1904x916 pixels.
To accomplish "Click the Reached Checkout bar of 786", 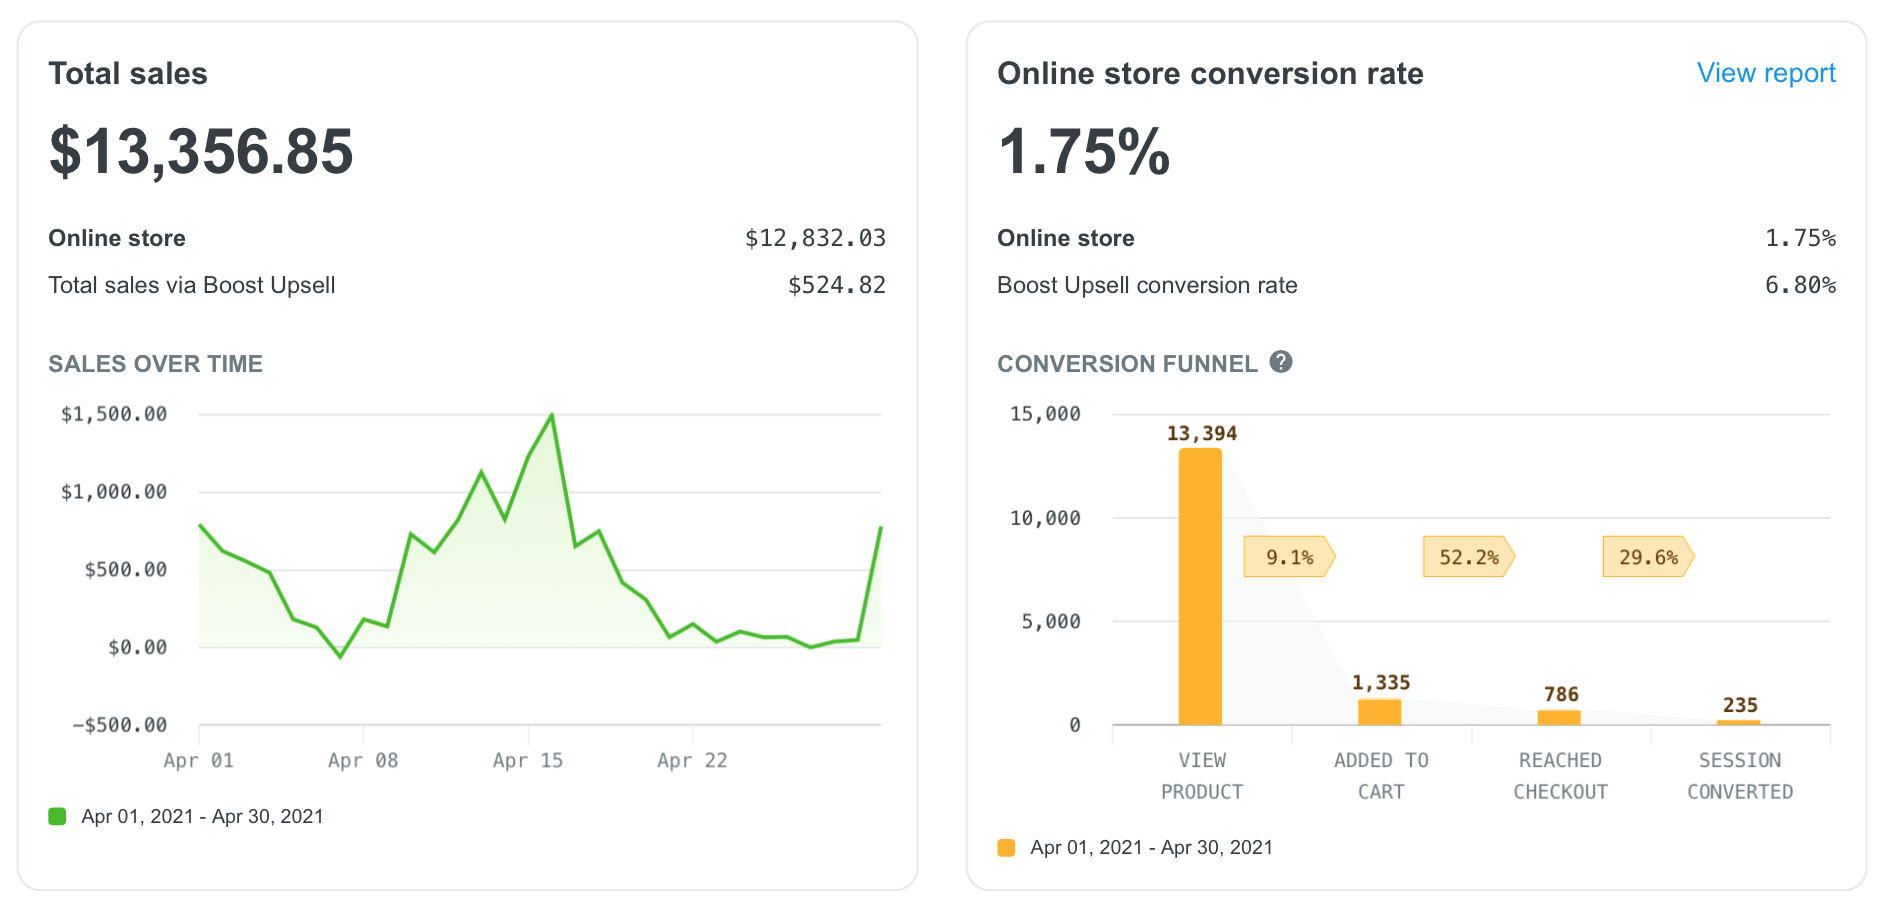I will 1559,717.
